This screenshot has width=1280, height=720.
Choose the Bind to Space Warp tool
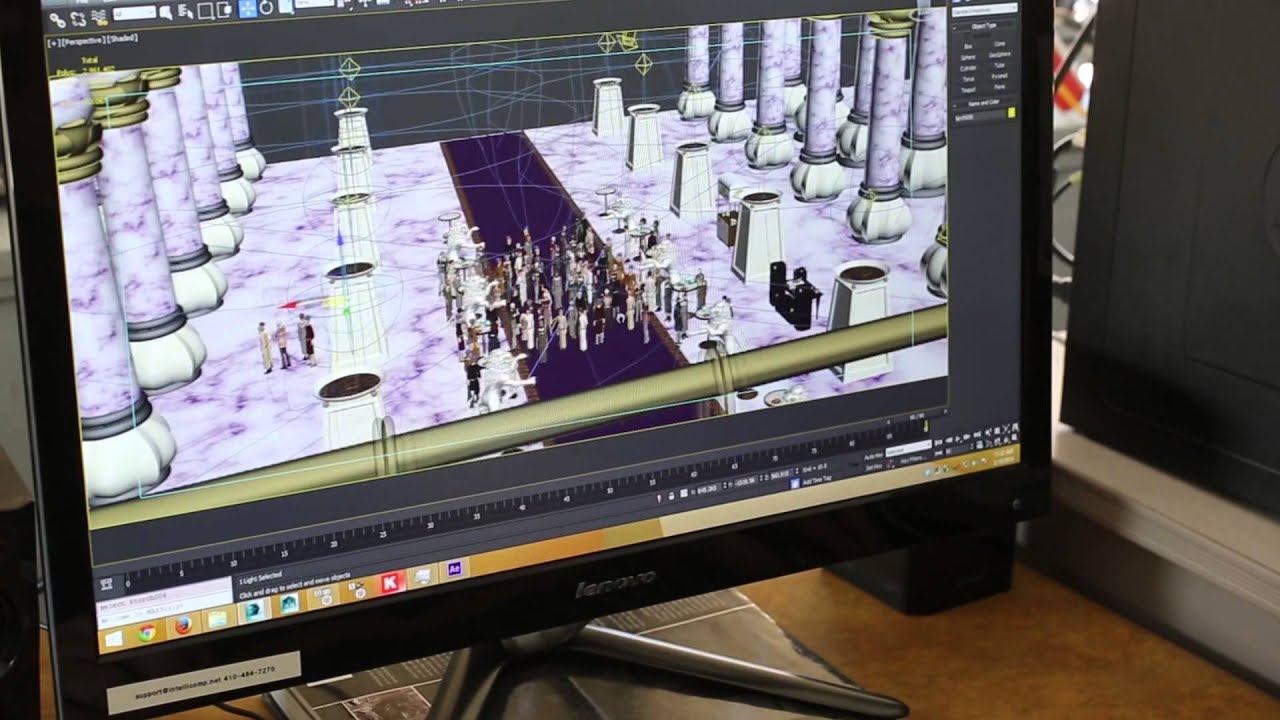pos(99,18)
